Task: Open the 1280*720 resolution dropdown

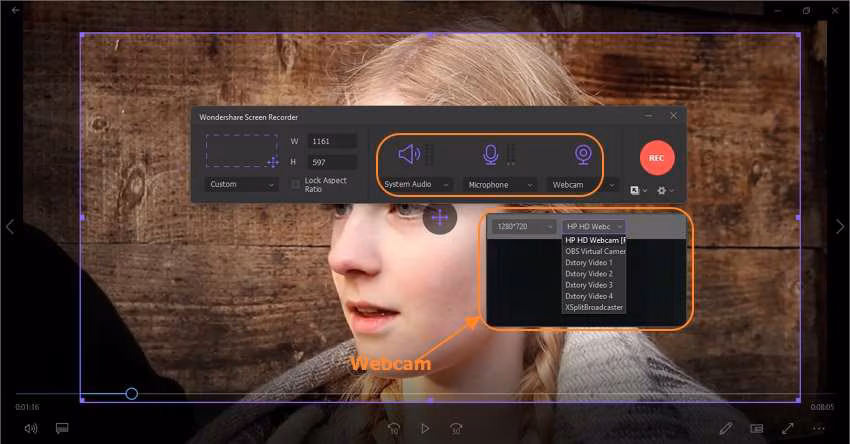Action: tap(524, 227)
